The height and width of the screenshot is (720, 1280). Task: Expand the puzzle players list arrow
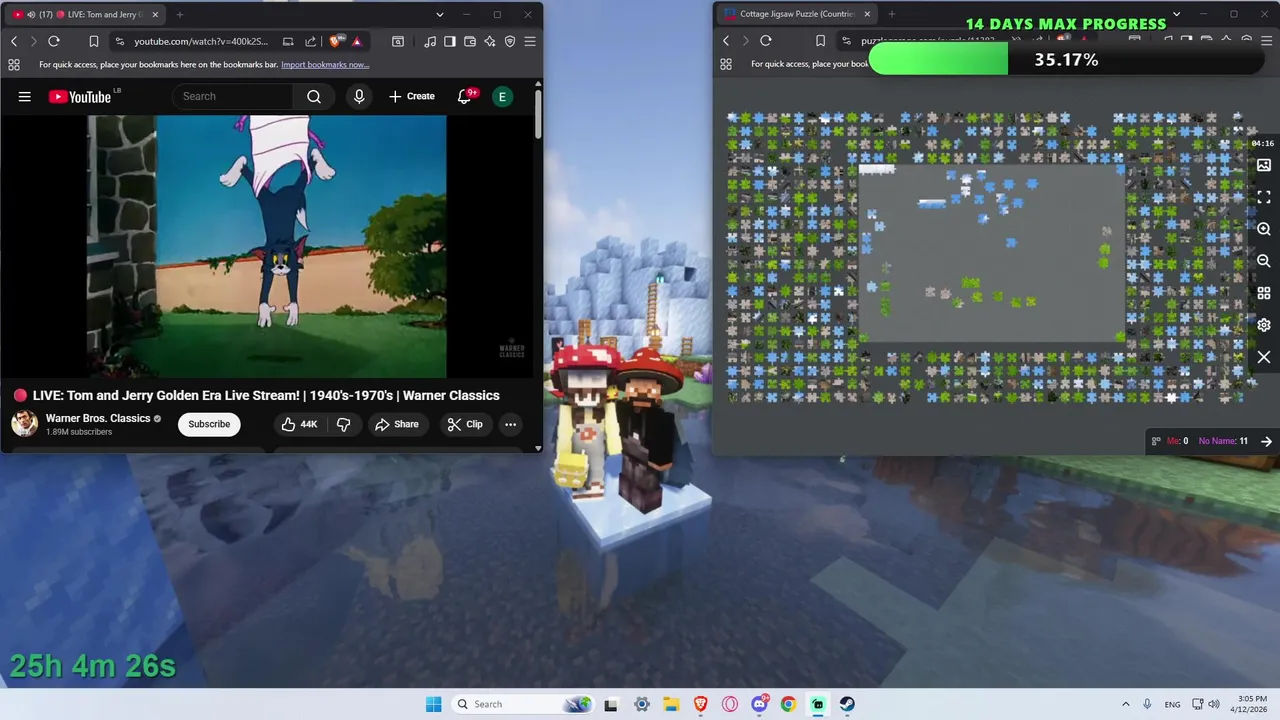[x=1266, y=441]
